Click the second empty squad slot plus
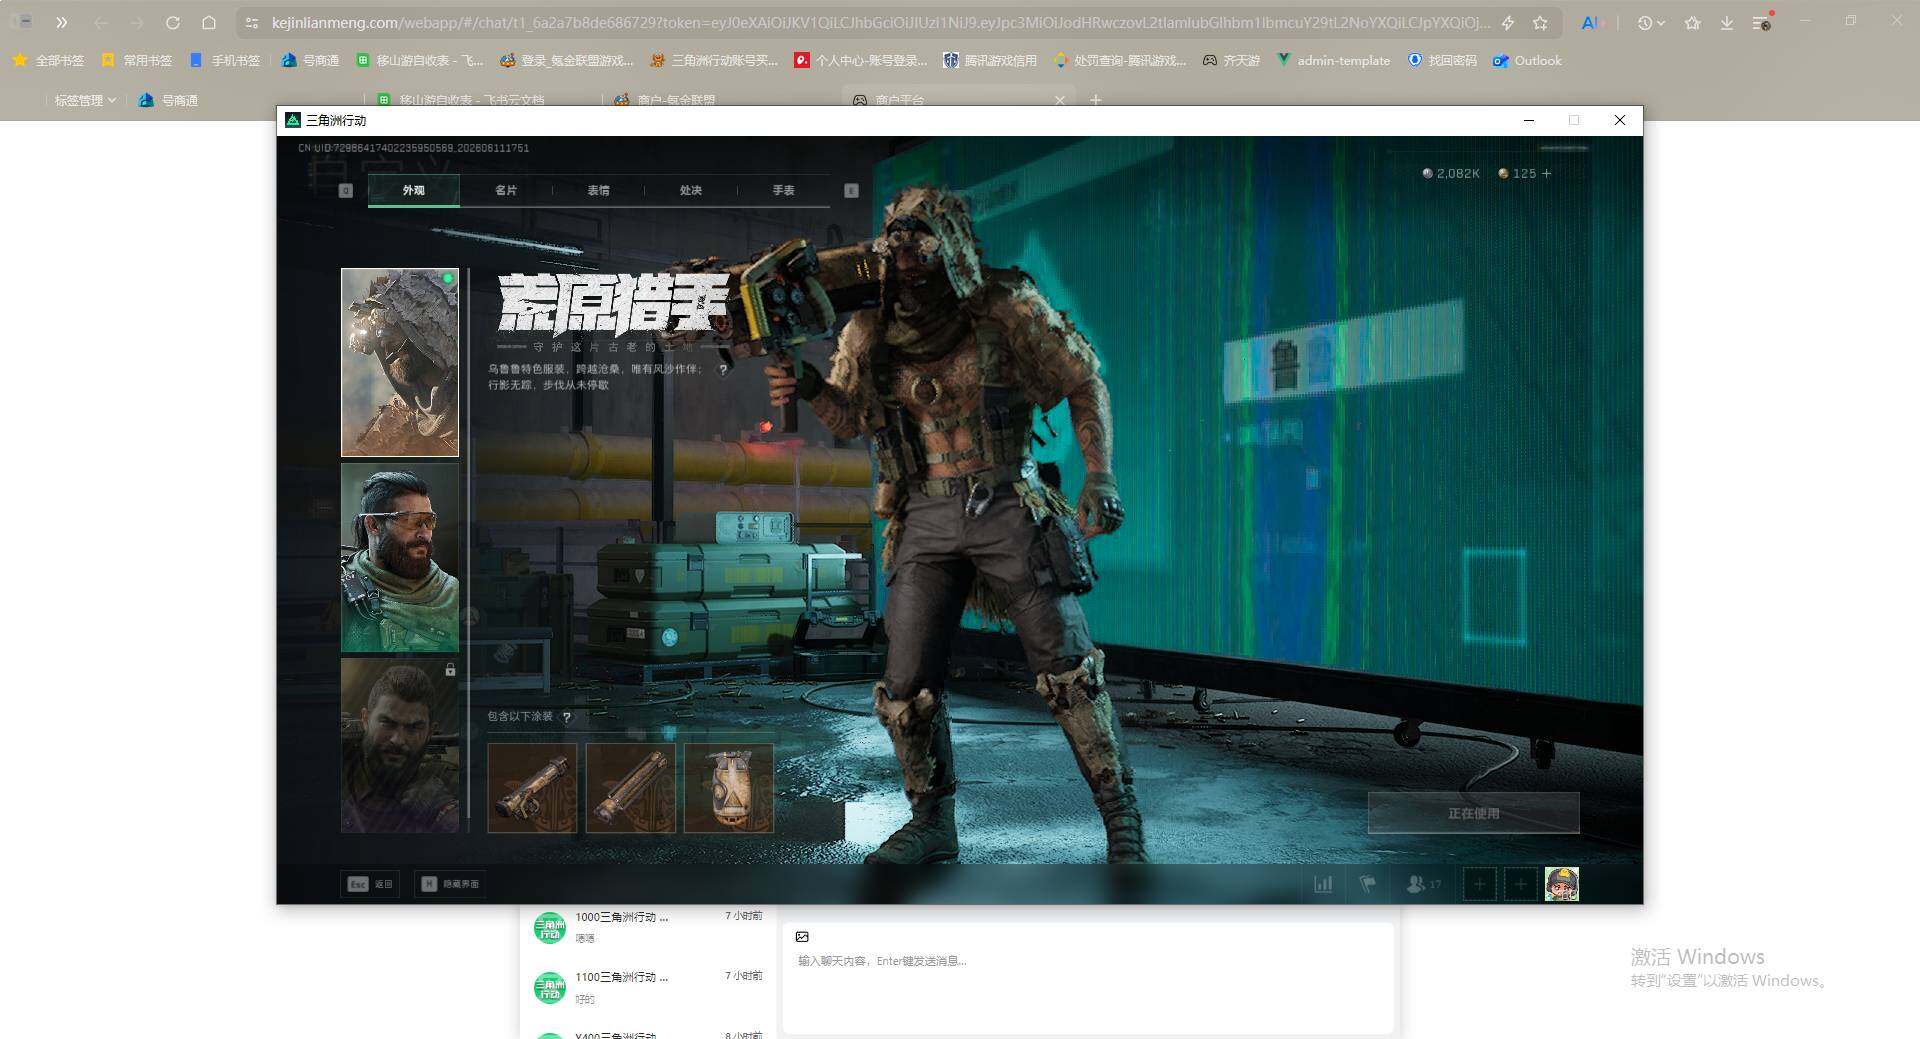The image size is (1920, 1039). pyautogui.click(x=1521, y=884)
